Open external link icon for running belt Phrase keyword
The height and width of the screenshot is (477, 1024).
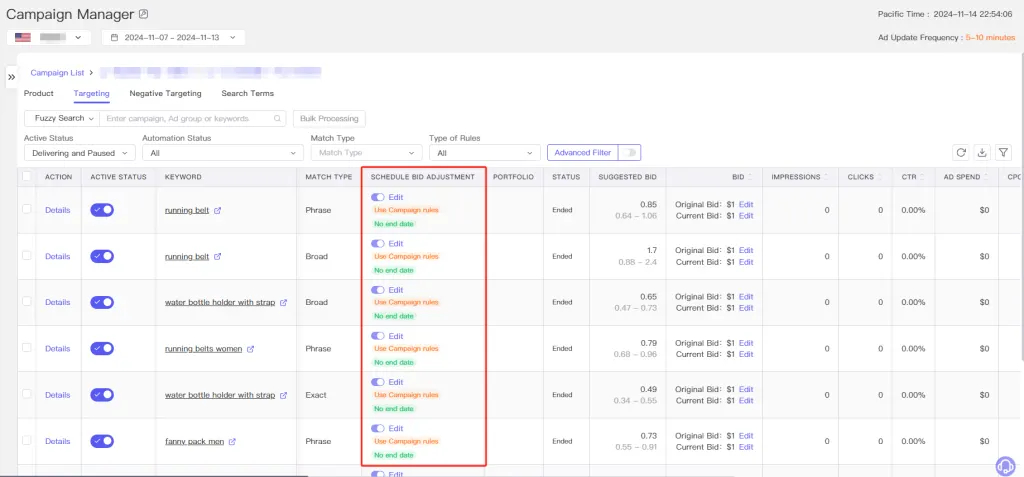coord(217,210)
